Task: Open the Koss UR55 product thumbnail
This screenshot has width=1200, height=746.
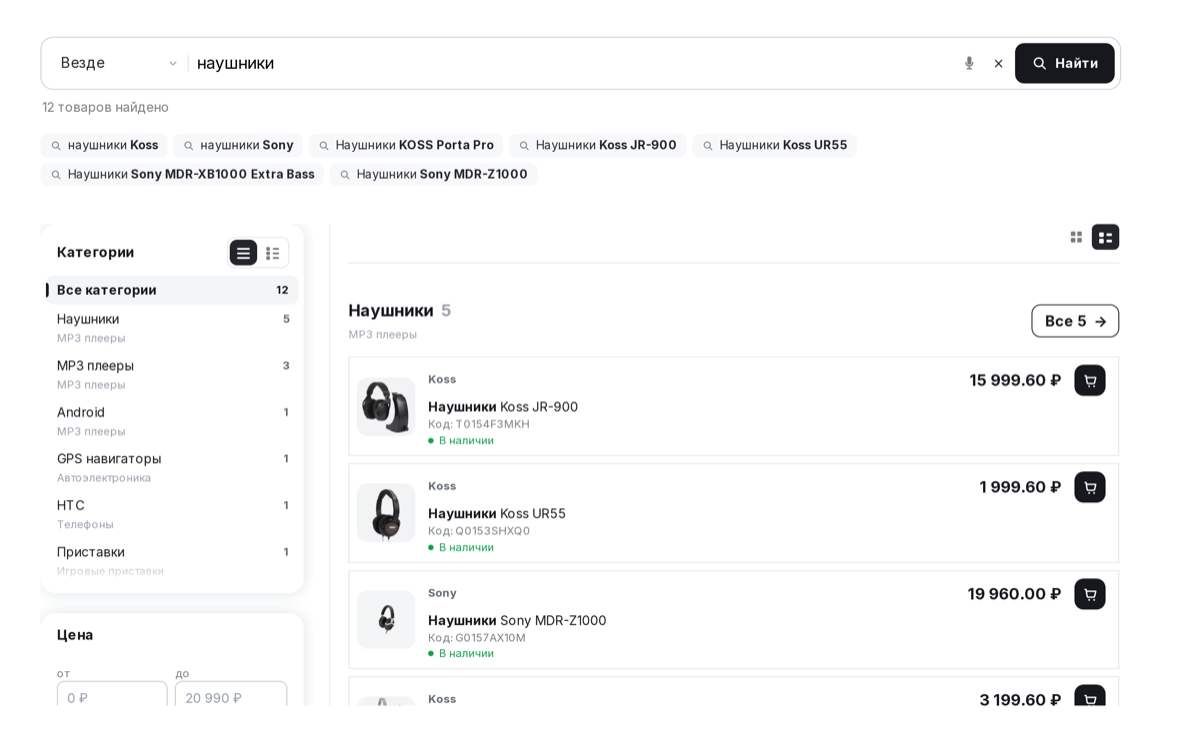Action: coord(386,513)
